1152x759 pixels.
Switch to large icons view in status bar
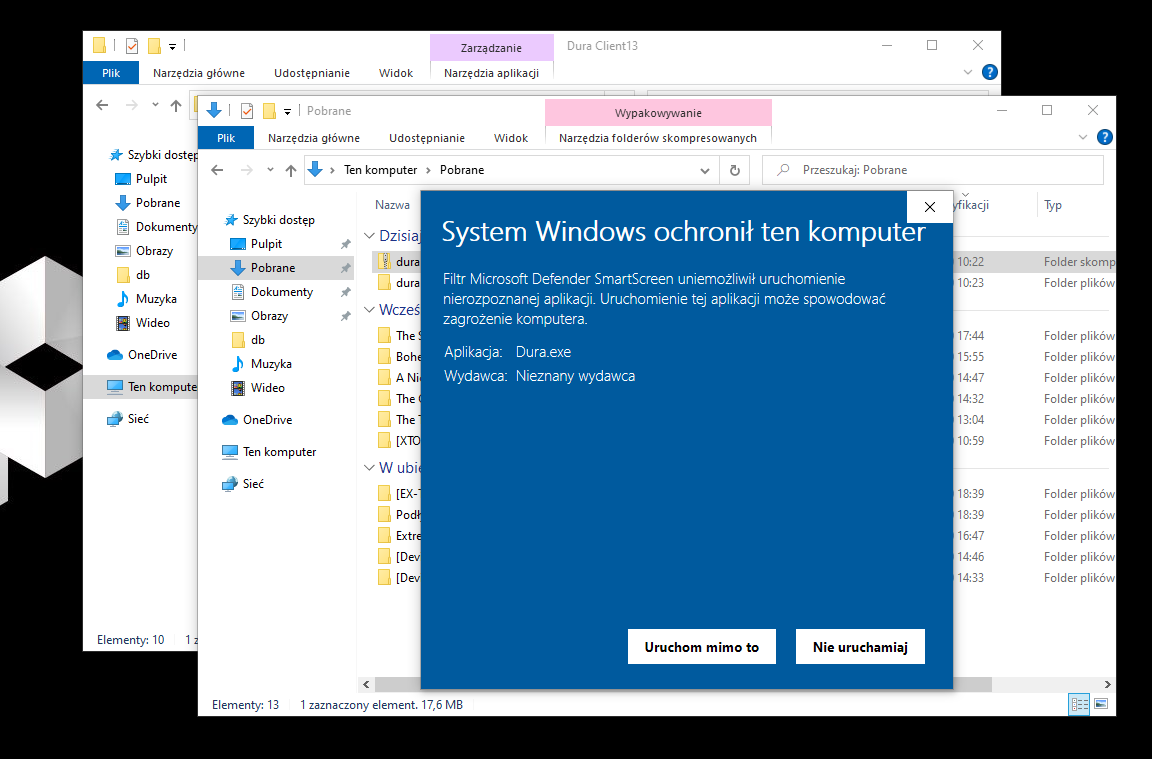1101,704
